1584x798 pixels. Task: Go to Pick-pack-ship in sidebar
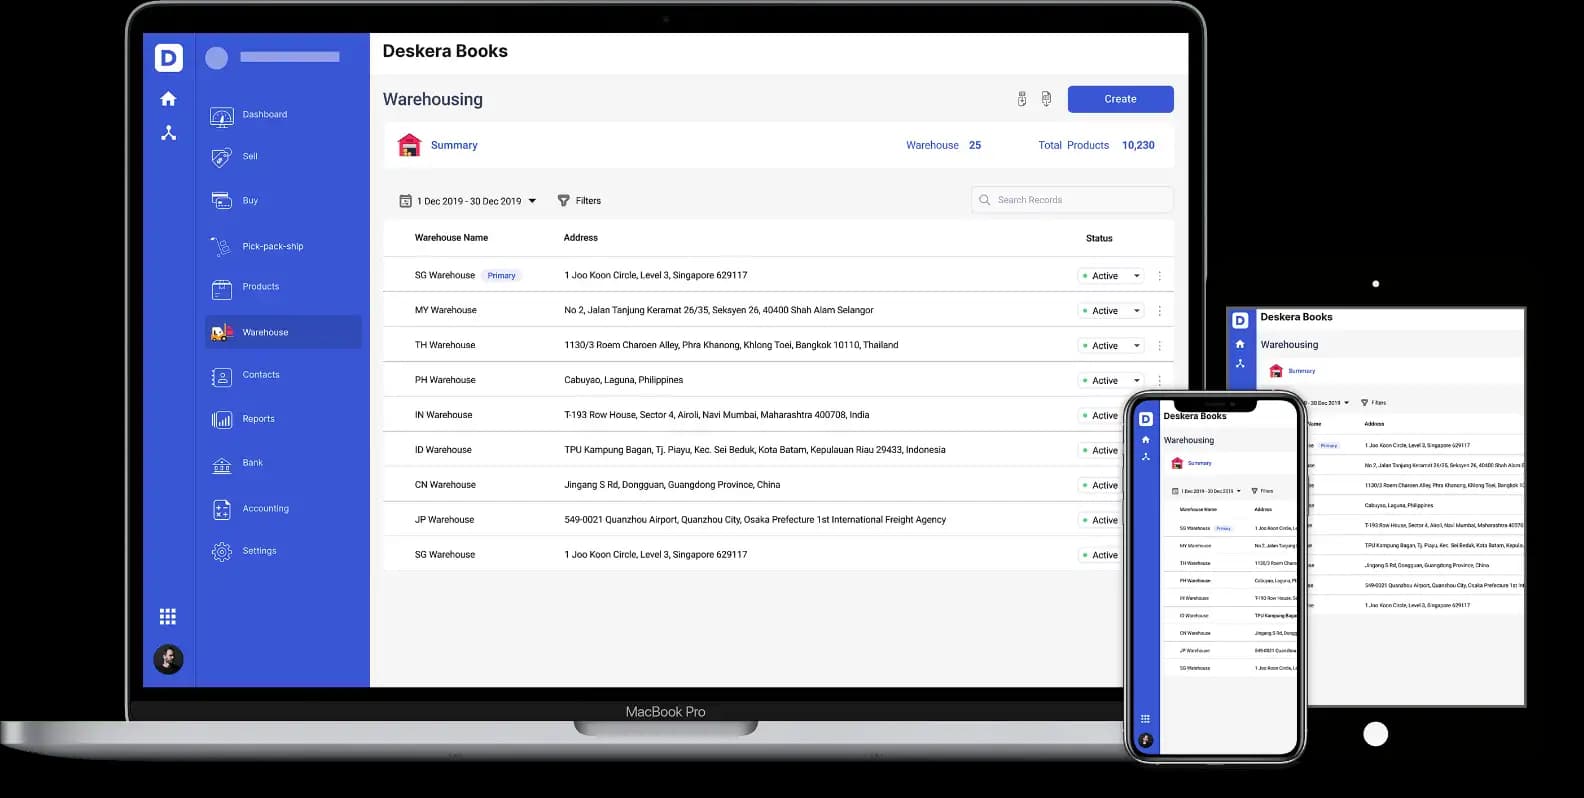pos(272,246)
